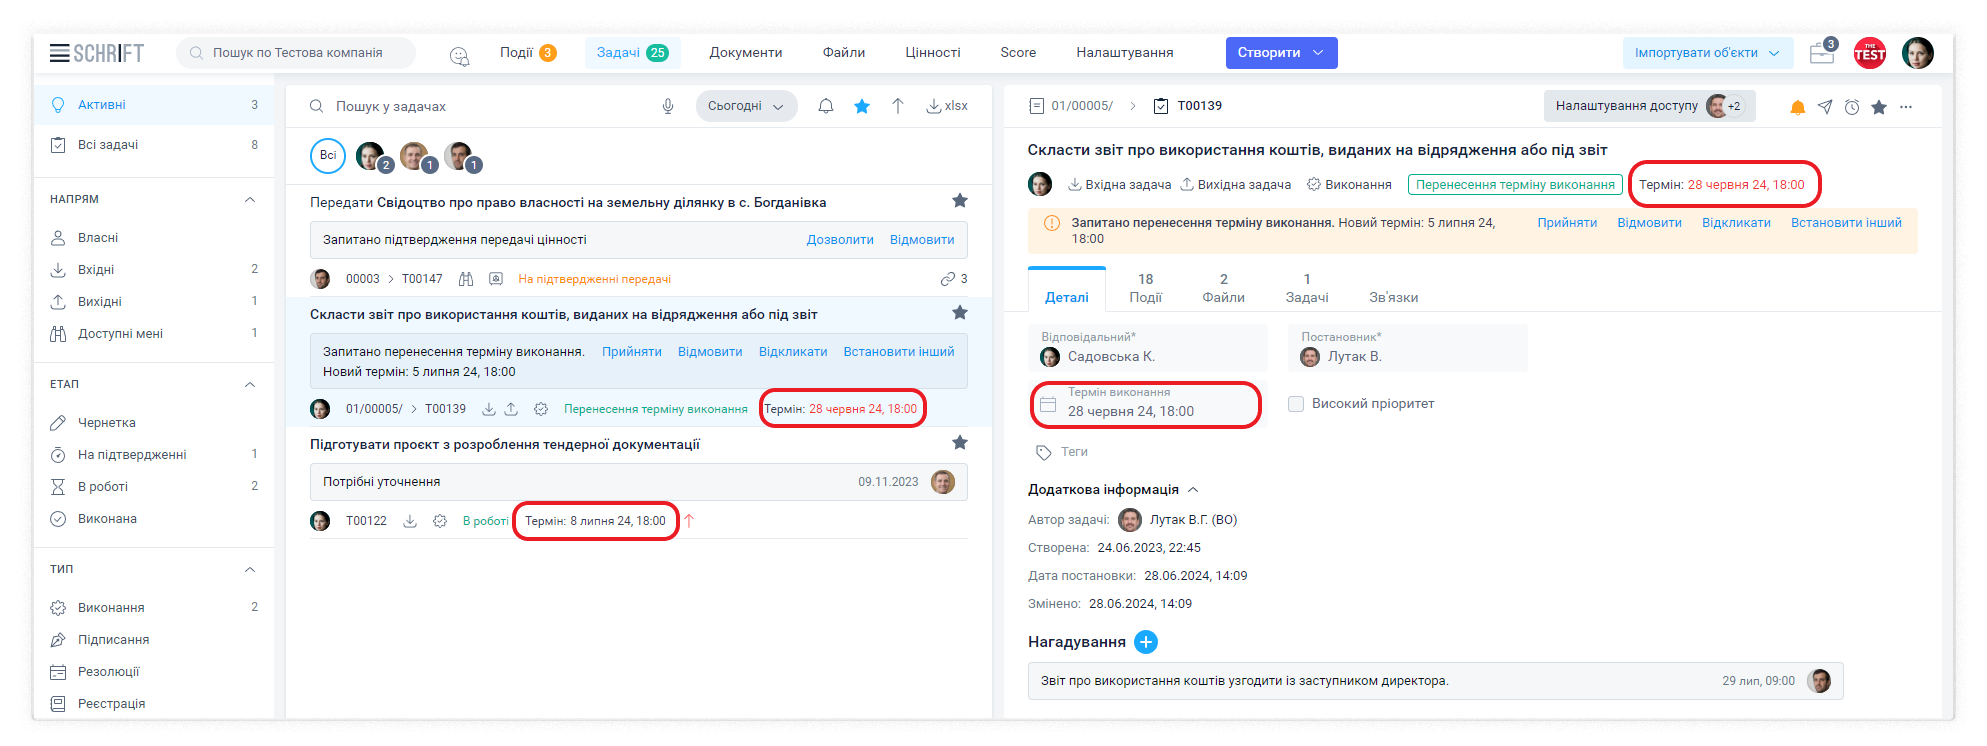
Task: Click the orange bell in task header
Action: pyautogui.click(x=1797, y=107)
